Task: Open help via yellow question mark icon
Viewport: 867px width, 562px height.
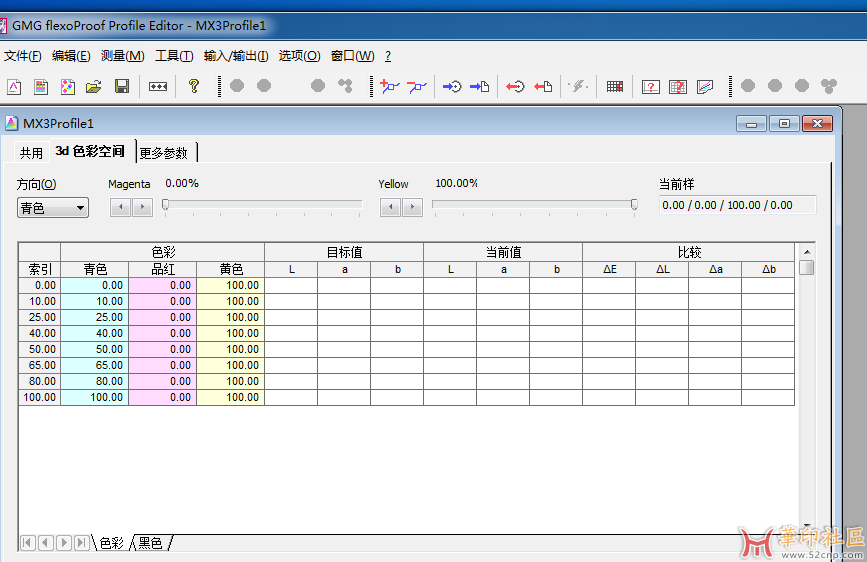Action: click(194, 86)
